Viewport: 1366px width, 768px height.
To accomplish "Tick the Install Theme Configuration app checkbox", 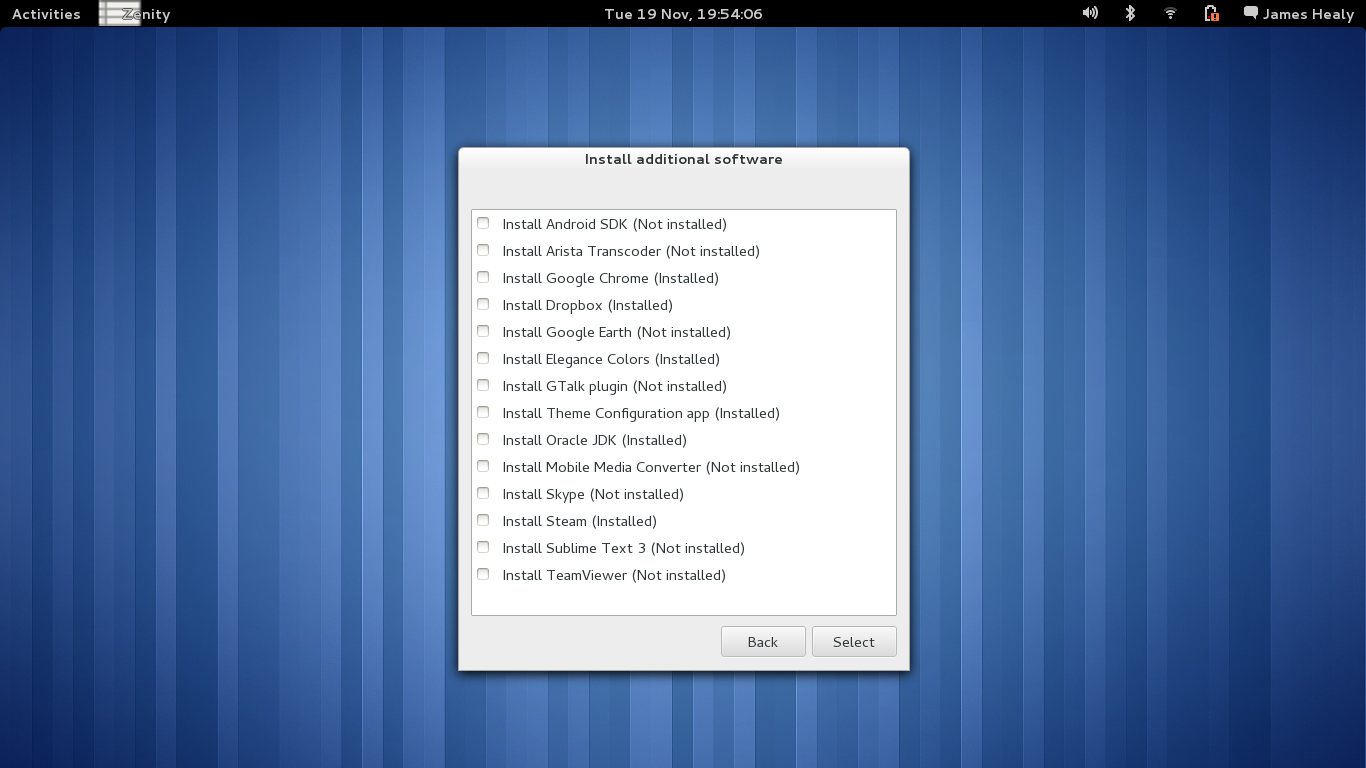I will [483, 412].
